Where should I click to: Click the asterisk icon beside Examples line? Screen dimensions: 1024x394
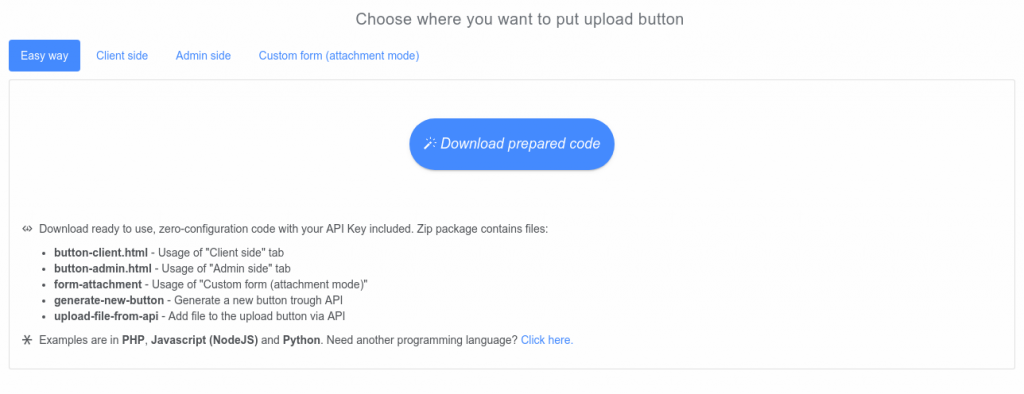(x=27, y=340)
